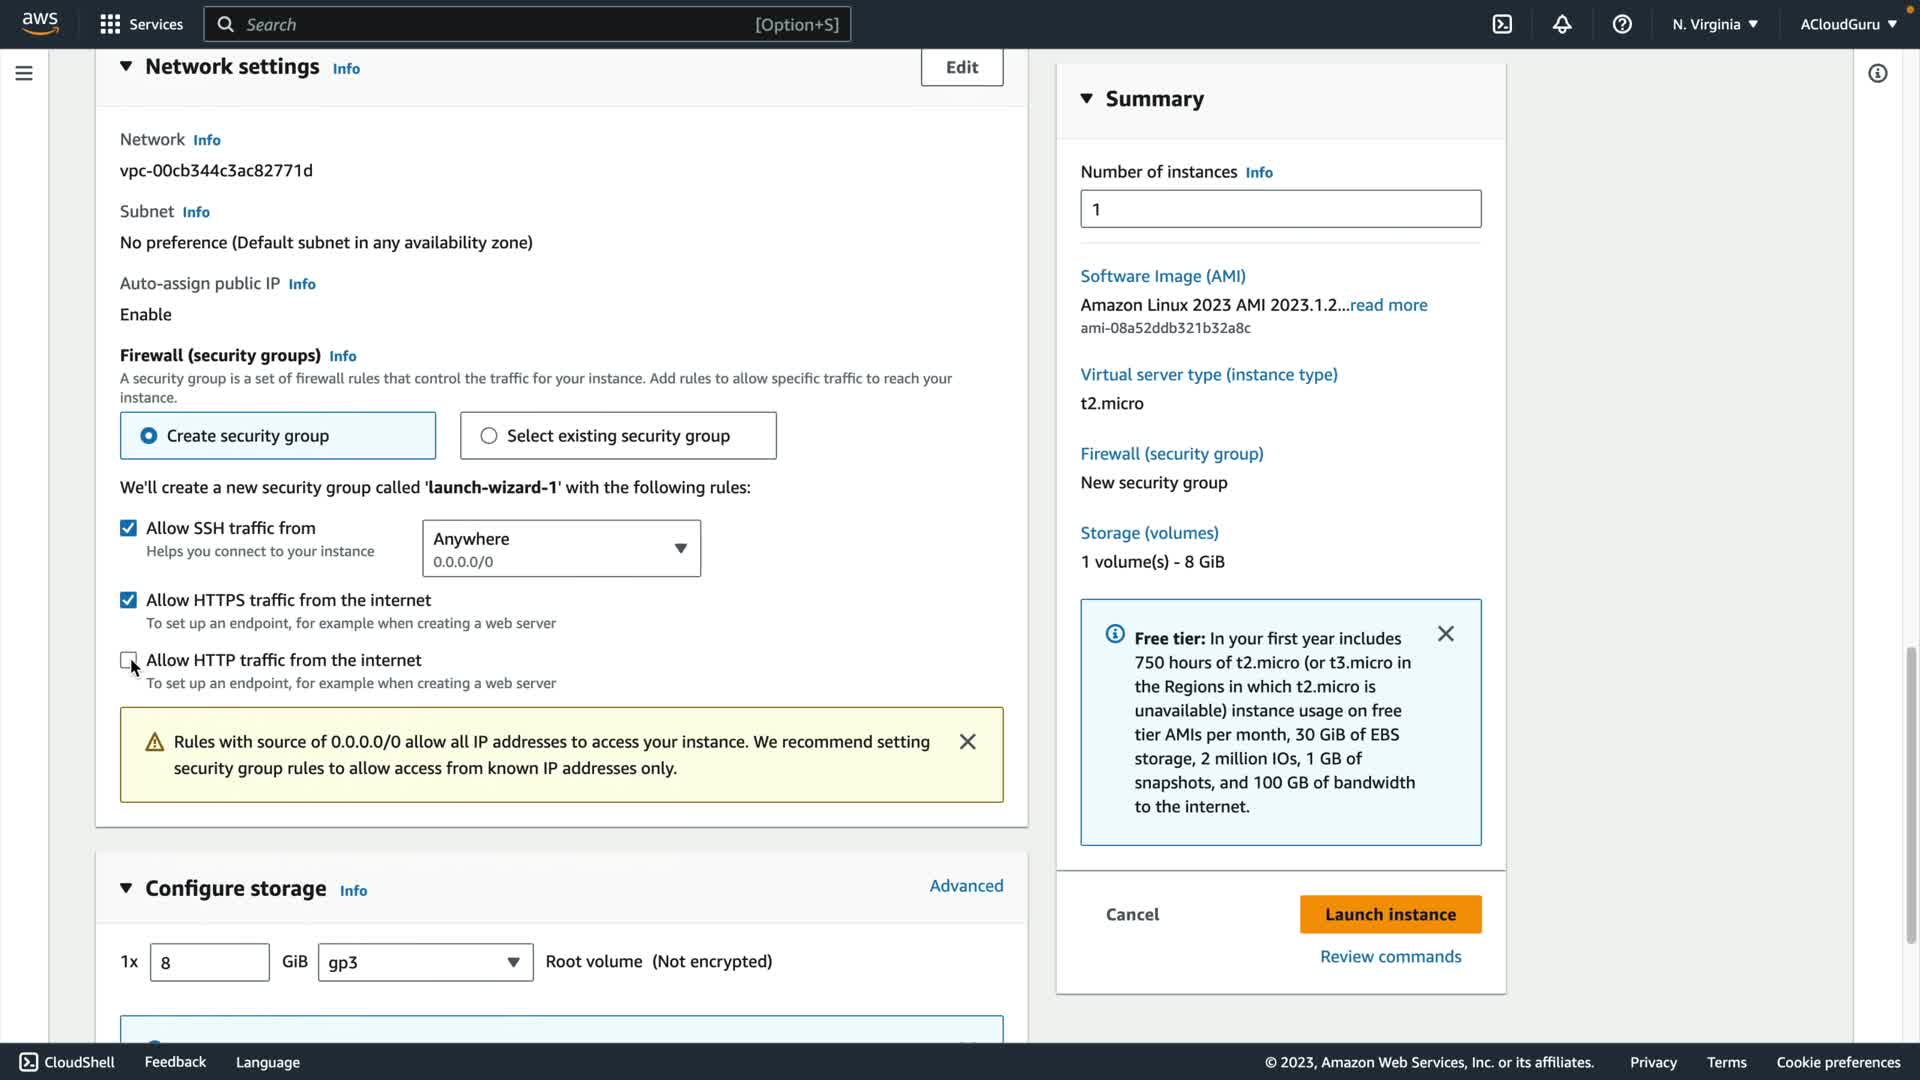This screenshot has width=1920, height=1080.
Task: Dismiss the 0.0.0.0/0 warning banner
Action: 967,742
